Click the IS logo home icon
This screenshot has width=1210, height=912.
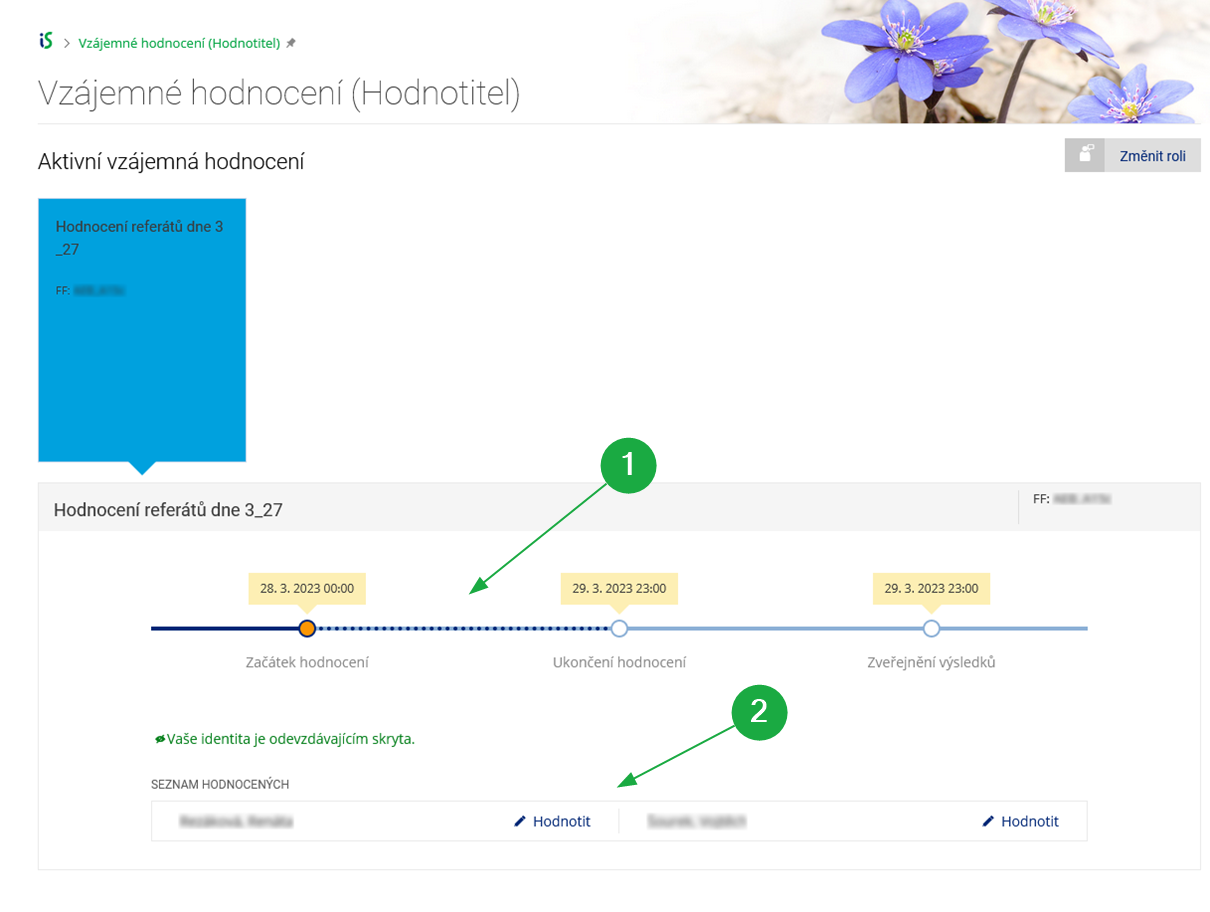coord(46,41)
